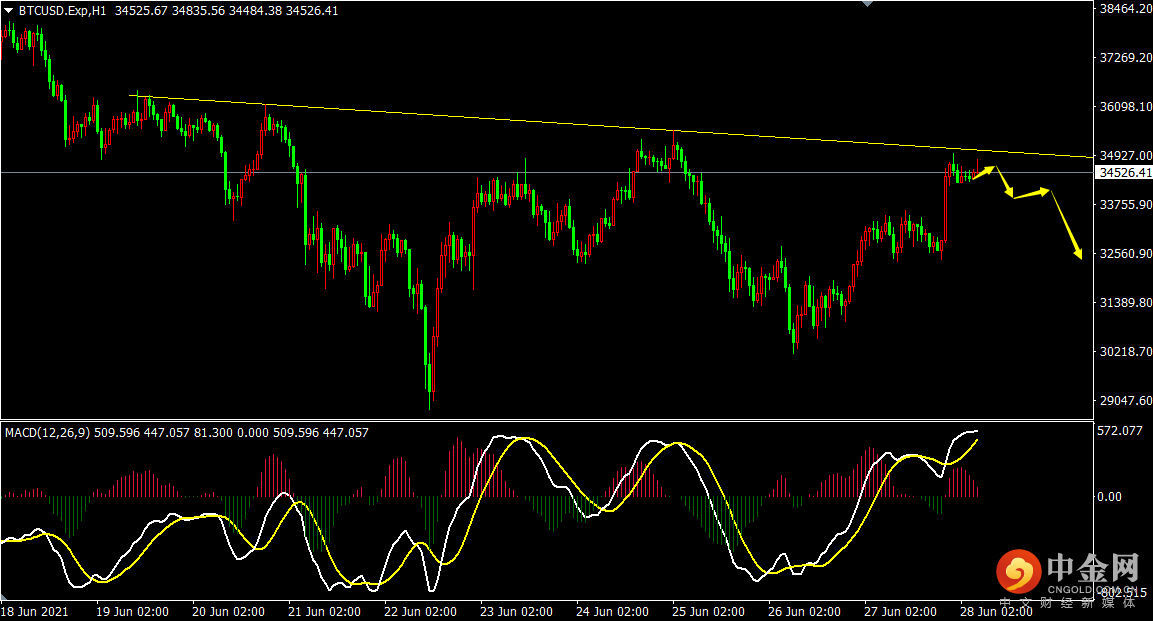The image size is (1153, 621).
Task: Click the 23 Jun 02:00 time label
Action: (516, 611)
